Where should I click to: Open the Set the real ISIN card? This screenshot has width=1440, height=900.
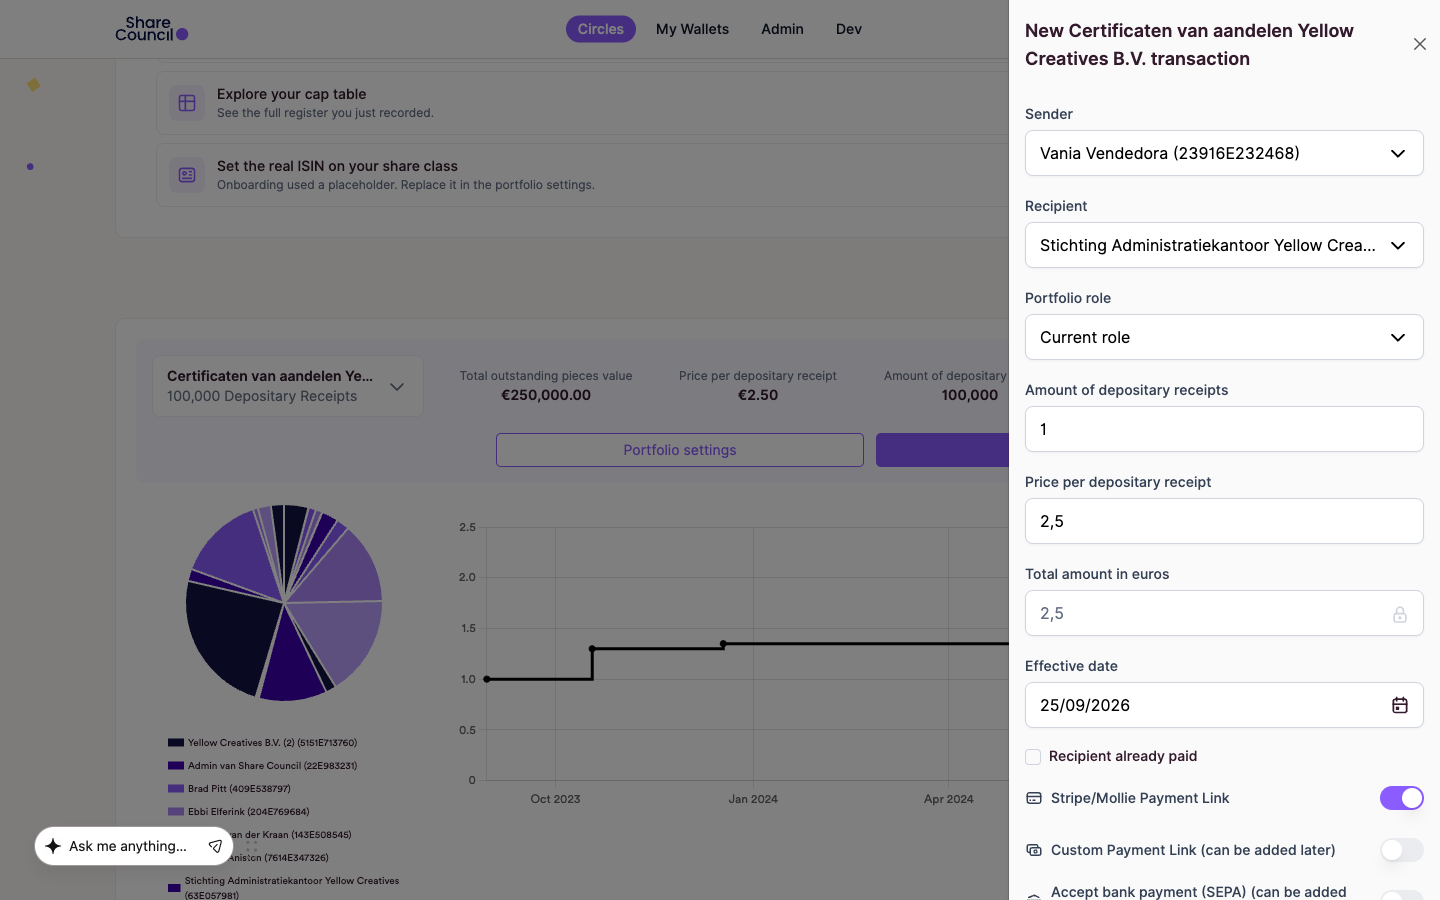tap(582, 175)
